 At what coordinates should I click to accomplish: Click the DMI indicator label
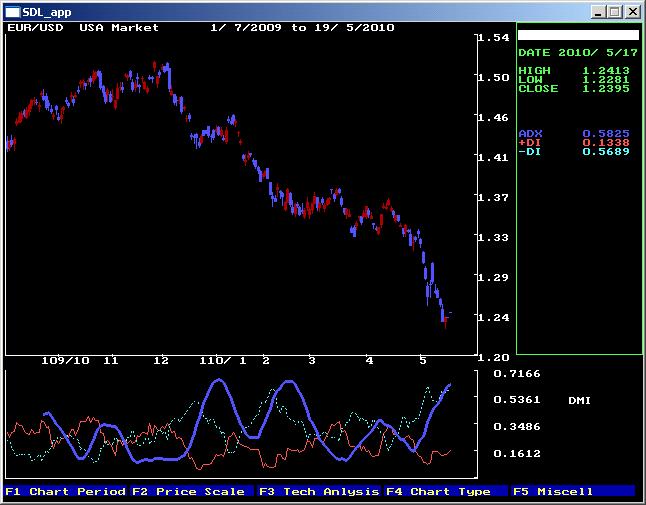tap(579, 400)
